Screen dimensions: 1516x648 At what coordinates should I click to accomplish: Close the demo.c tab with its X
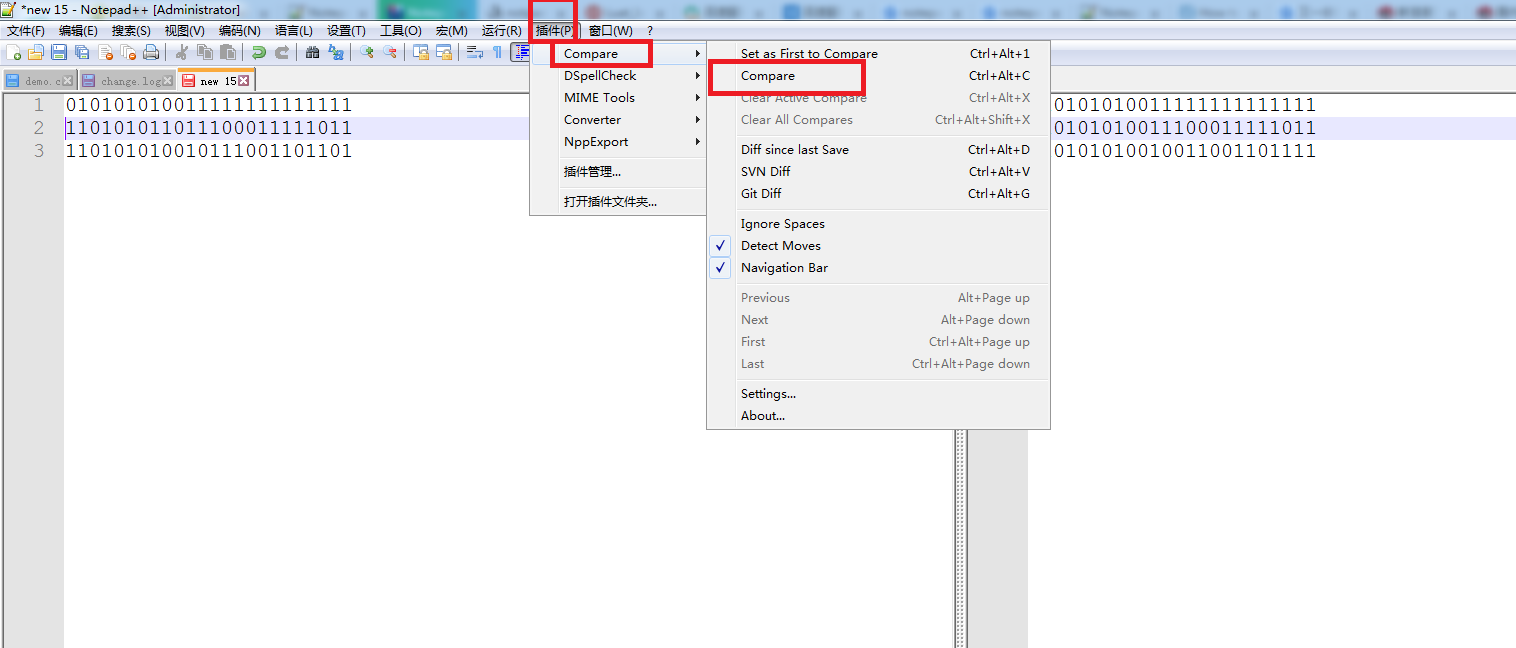(x=69, y=81)
